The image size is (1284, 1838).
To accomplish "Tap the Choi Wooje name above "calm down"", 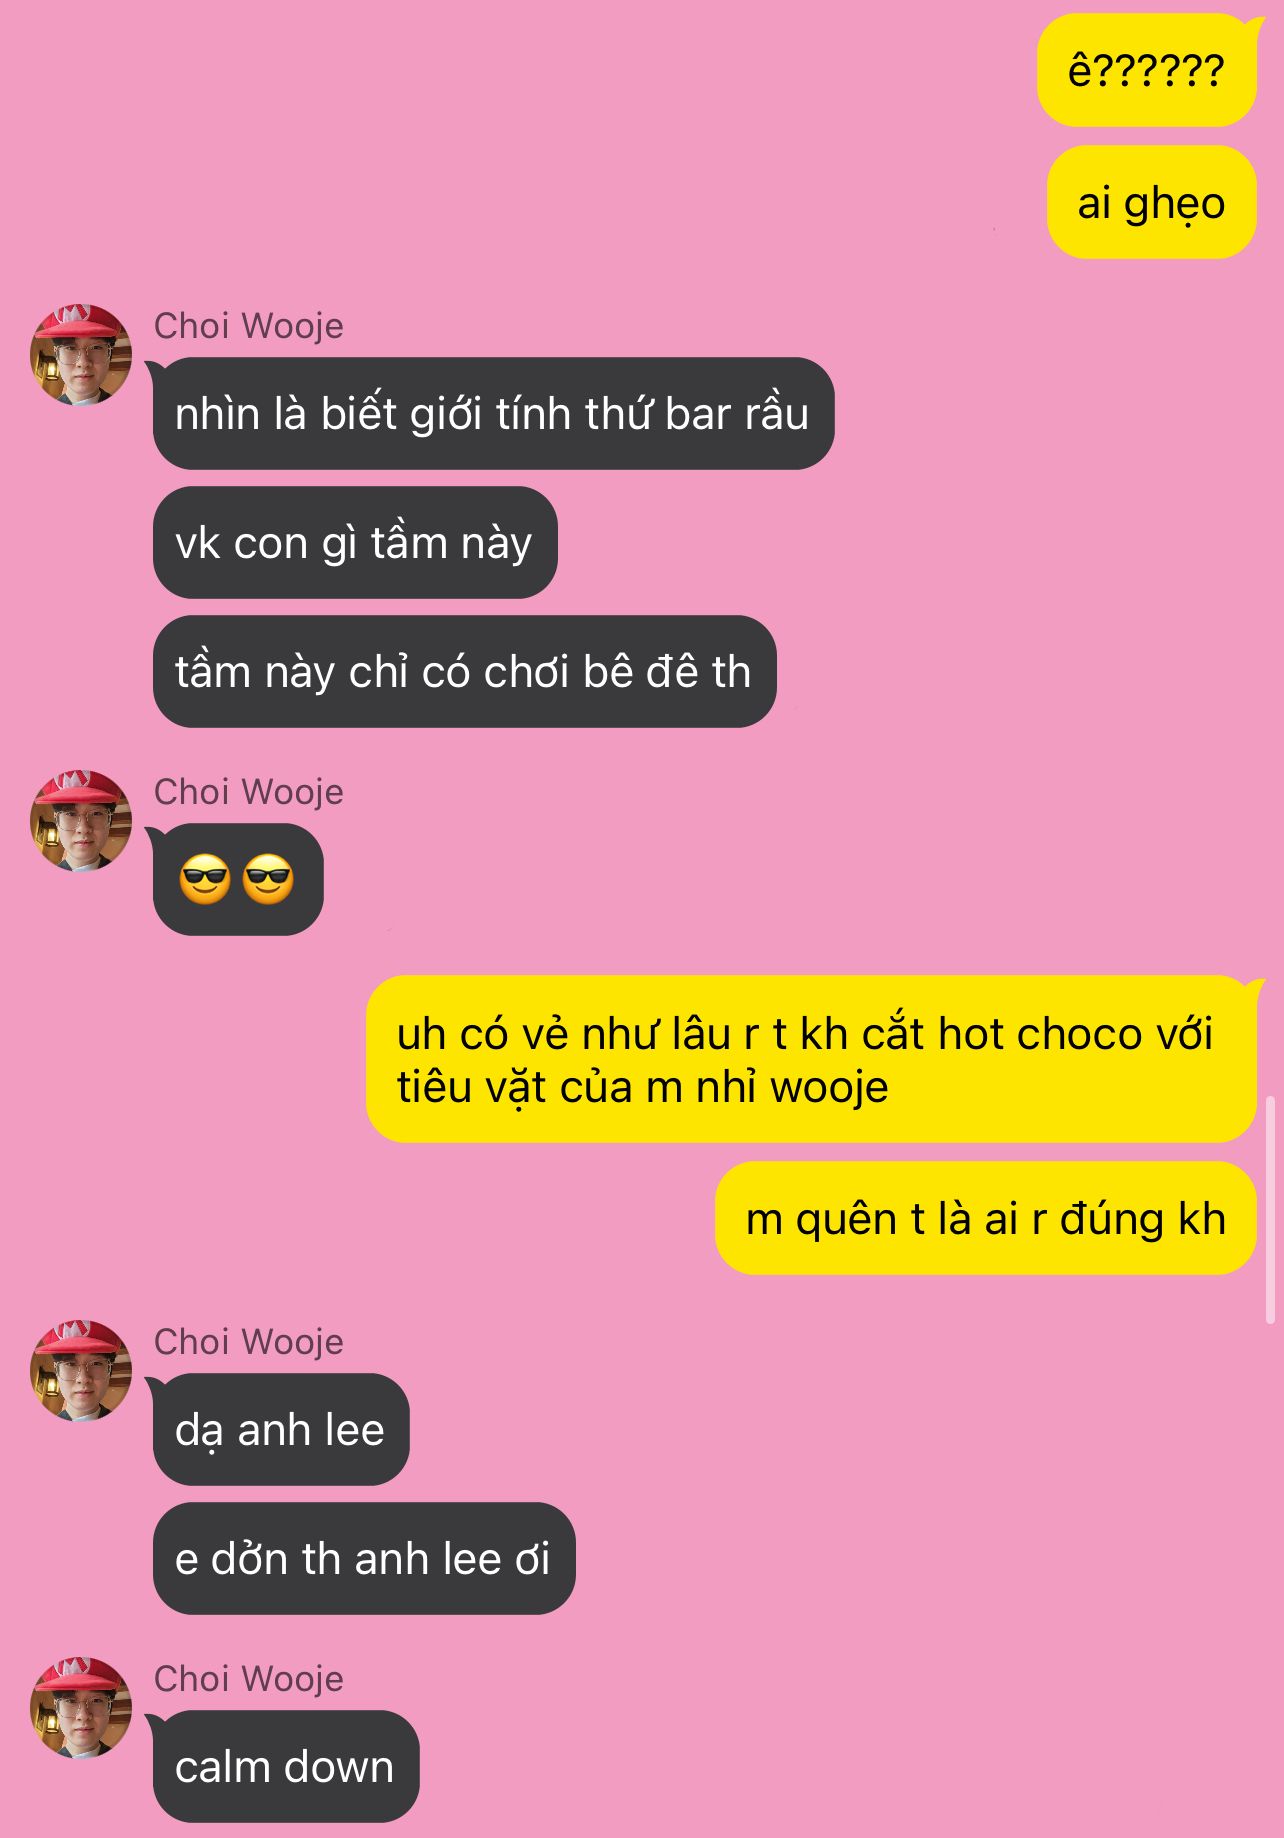I will [x=248, y=1679].
